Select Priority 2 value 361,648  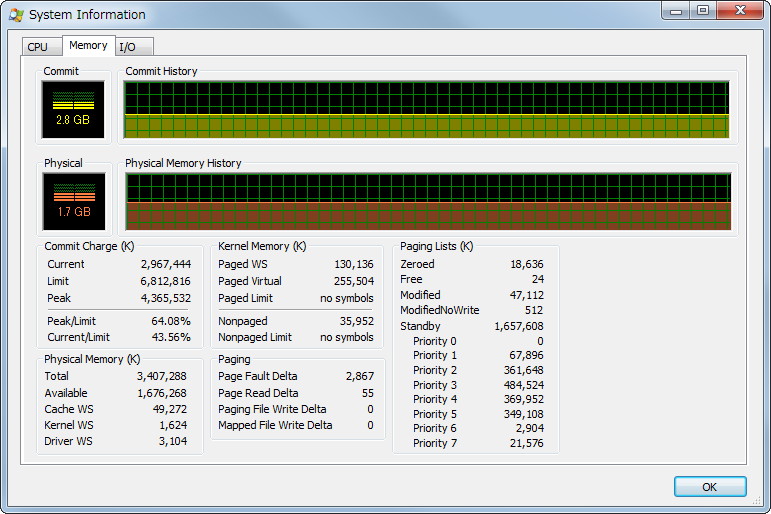pyautogui.click(x=524, y=370)
